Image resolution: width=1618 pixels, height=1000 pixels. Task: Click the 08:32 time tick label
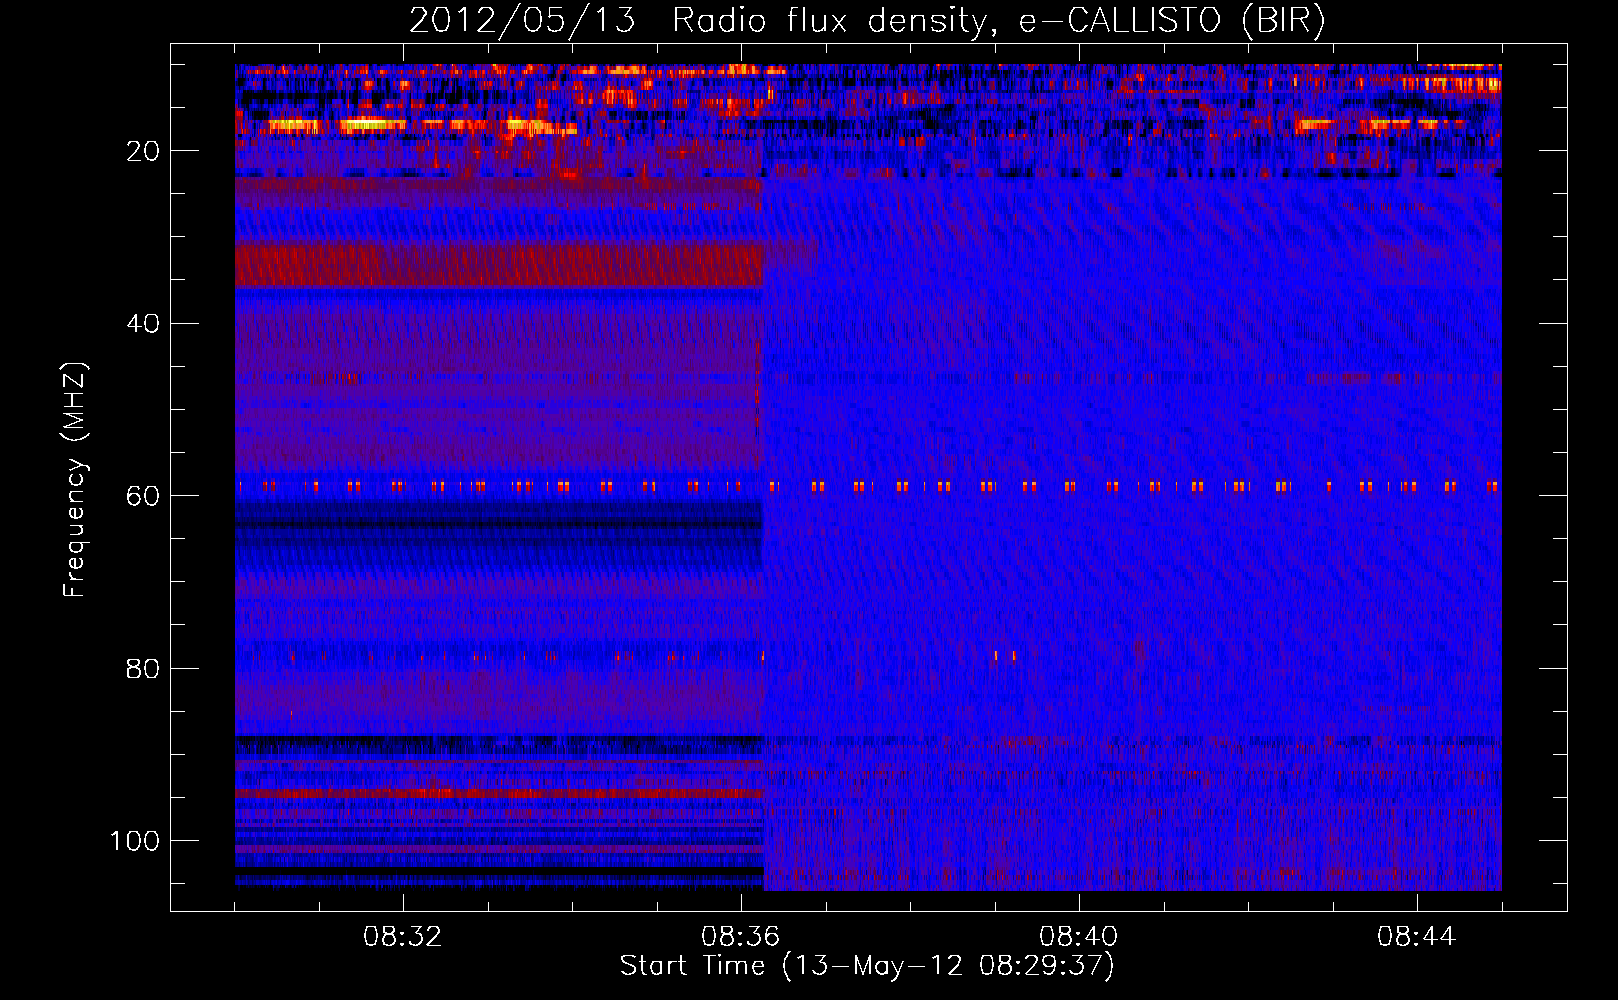402,937
